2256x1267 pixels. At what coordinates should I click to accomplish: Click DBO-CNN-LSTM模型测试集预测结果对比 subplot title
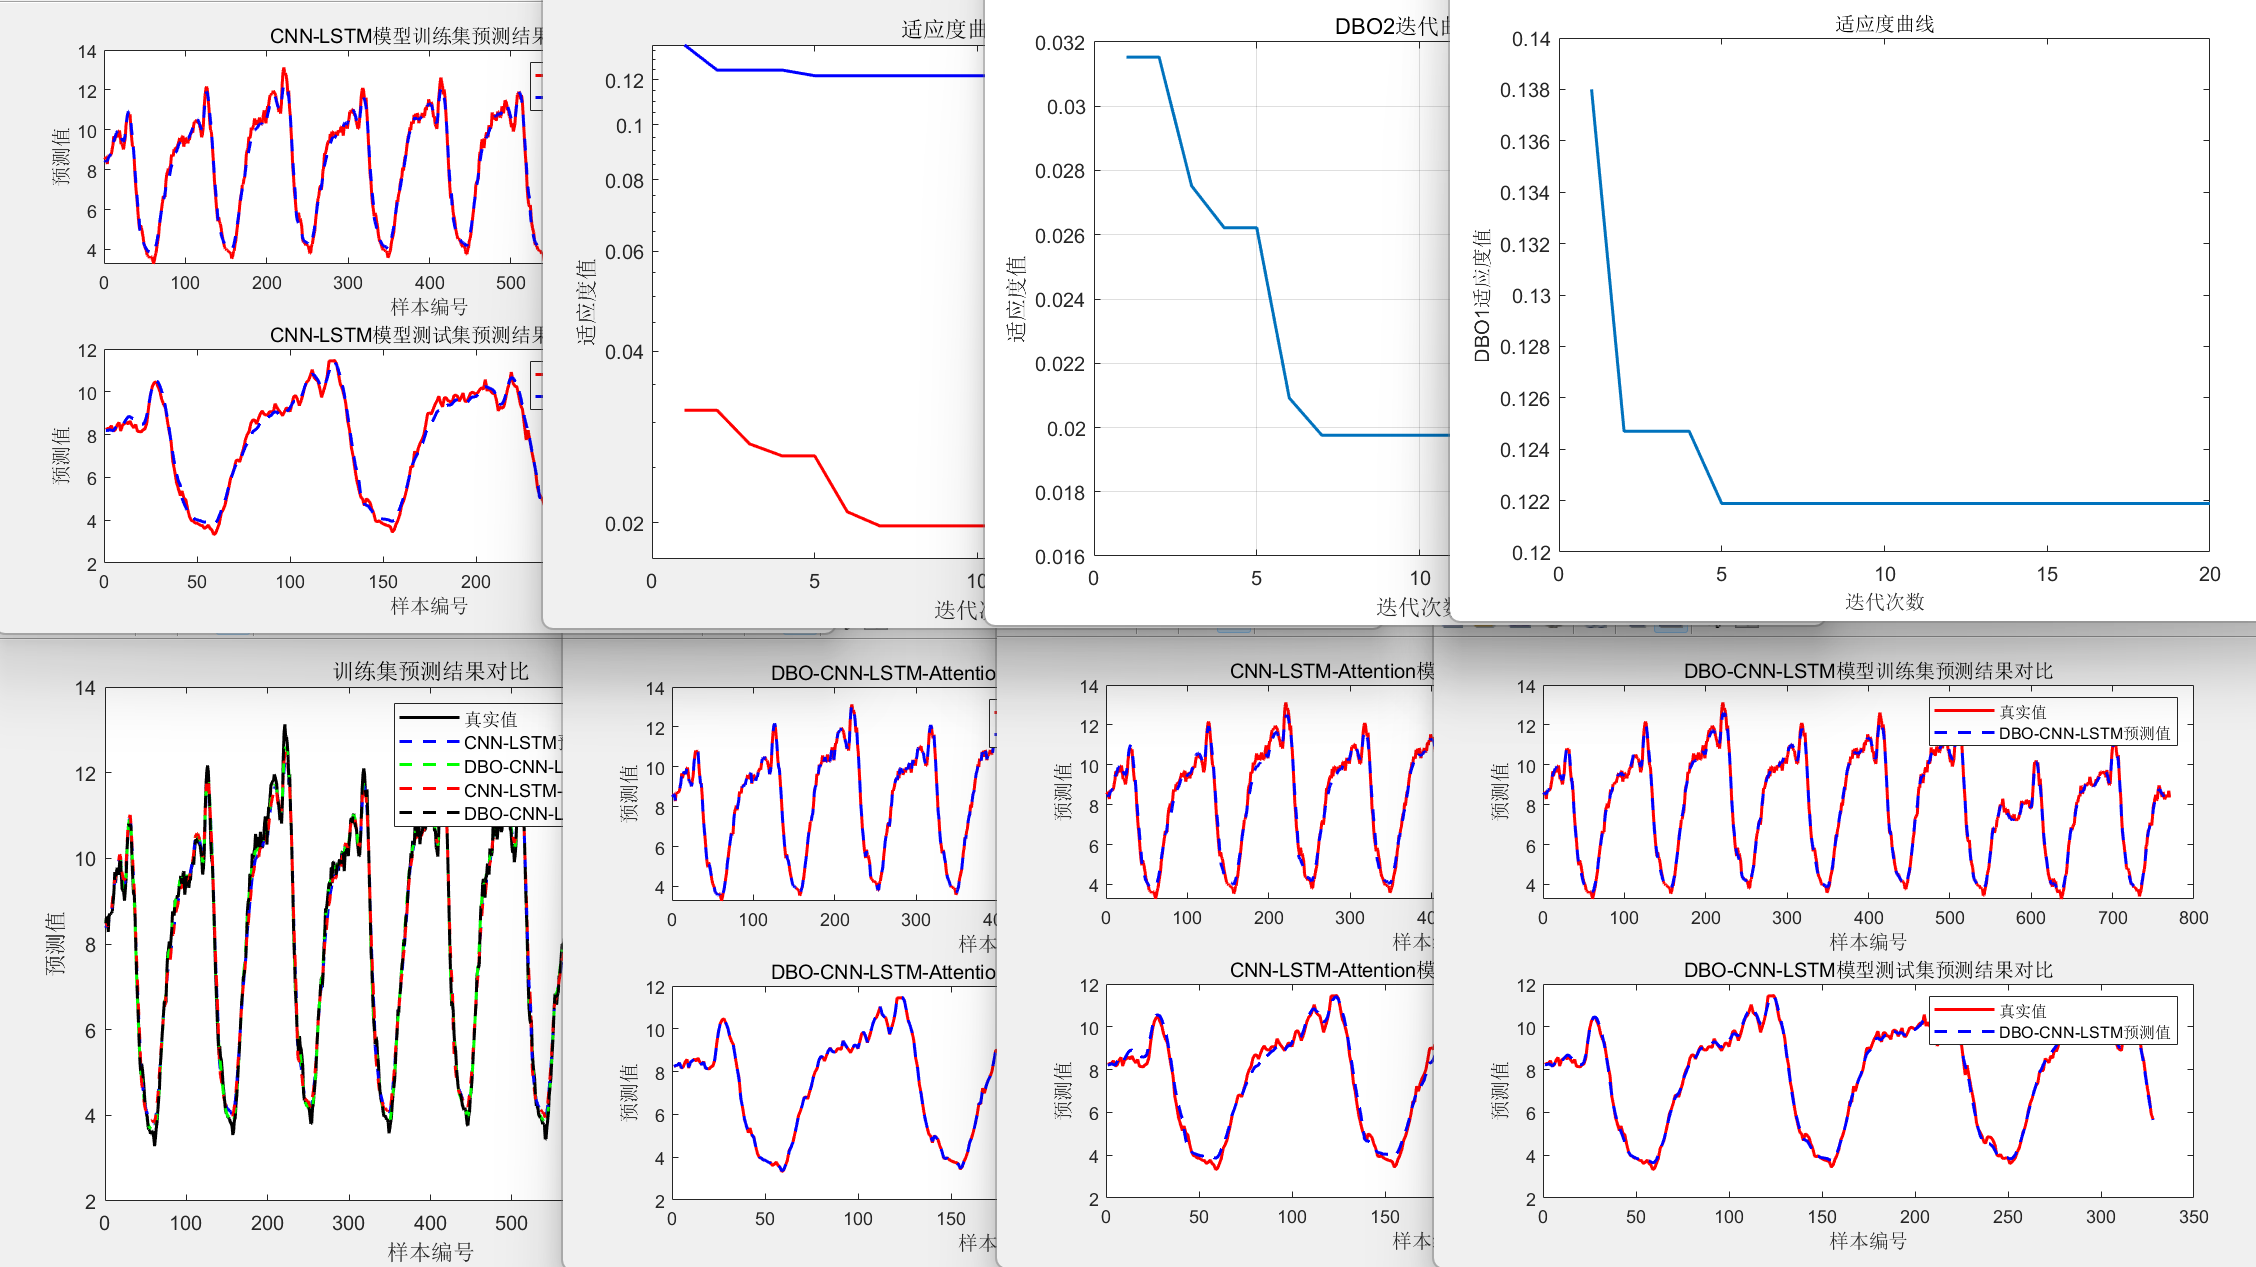[1867, 970]
